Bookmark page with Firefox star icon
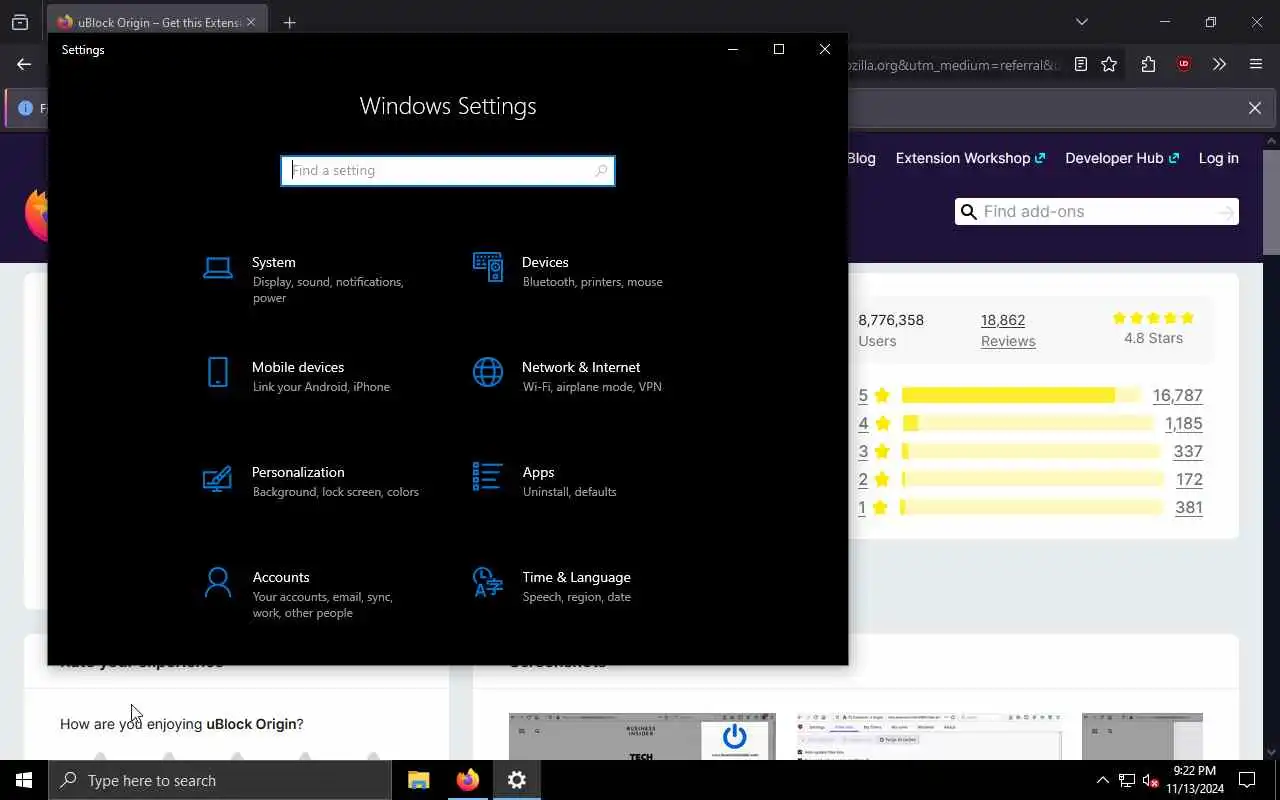This screenshot has height=800, width=1280. click(x=1109, y=64)
